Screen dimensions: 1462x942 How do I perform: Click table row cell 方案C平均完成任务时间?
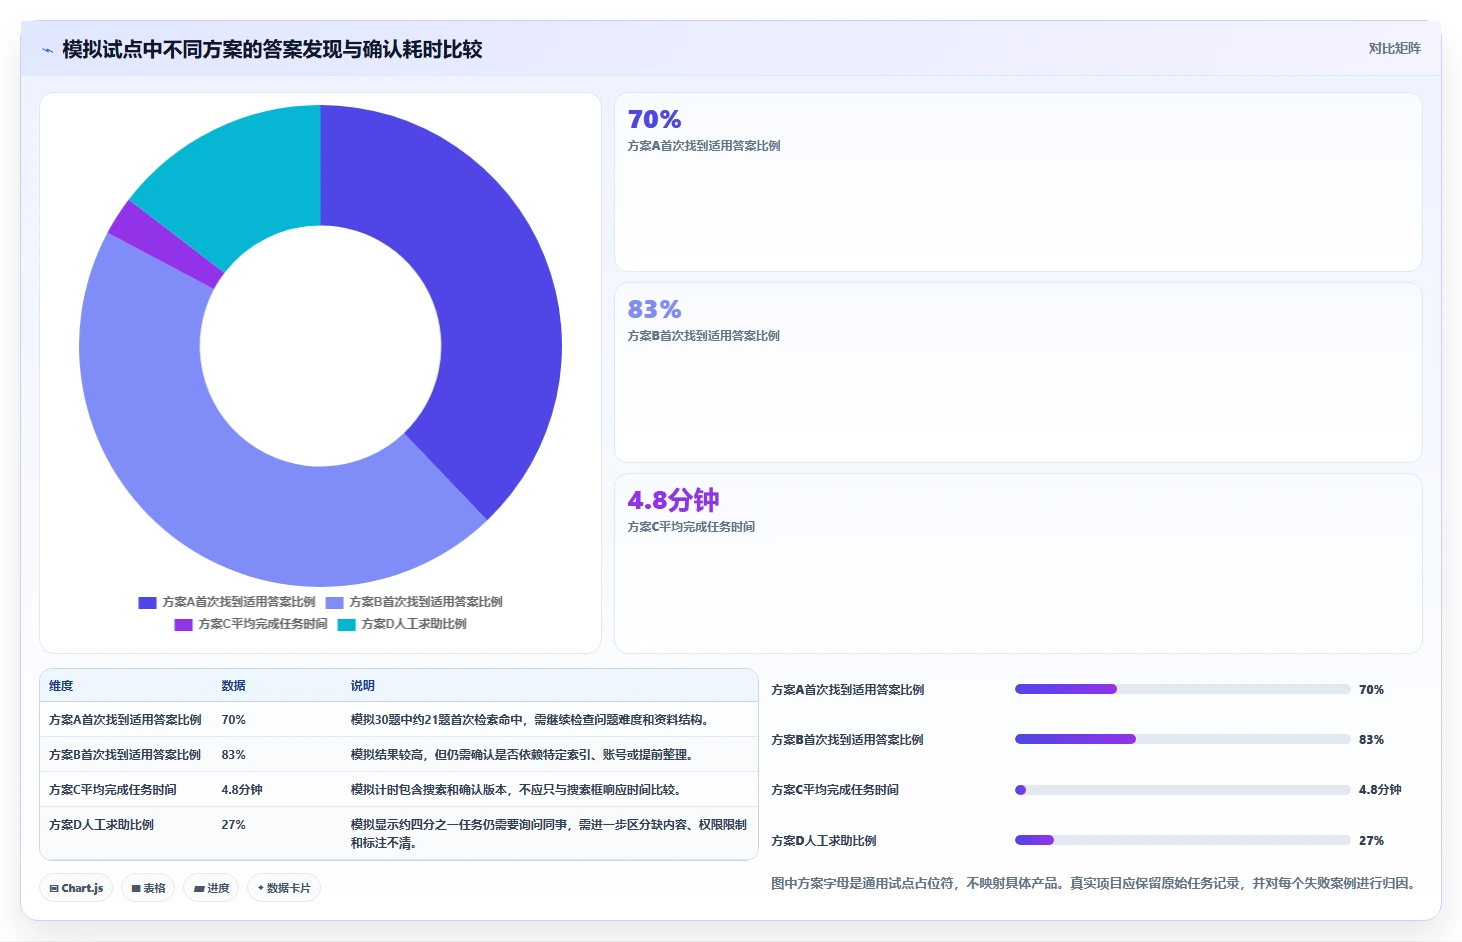(x=113, y=790)
